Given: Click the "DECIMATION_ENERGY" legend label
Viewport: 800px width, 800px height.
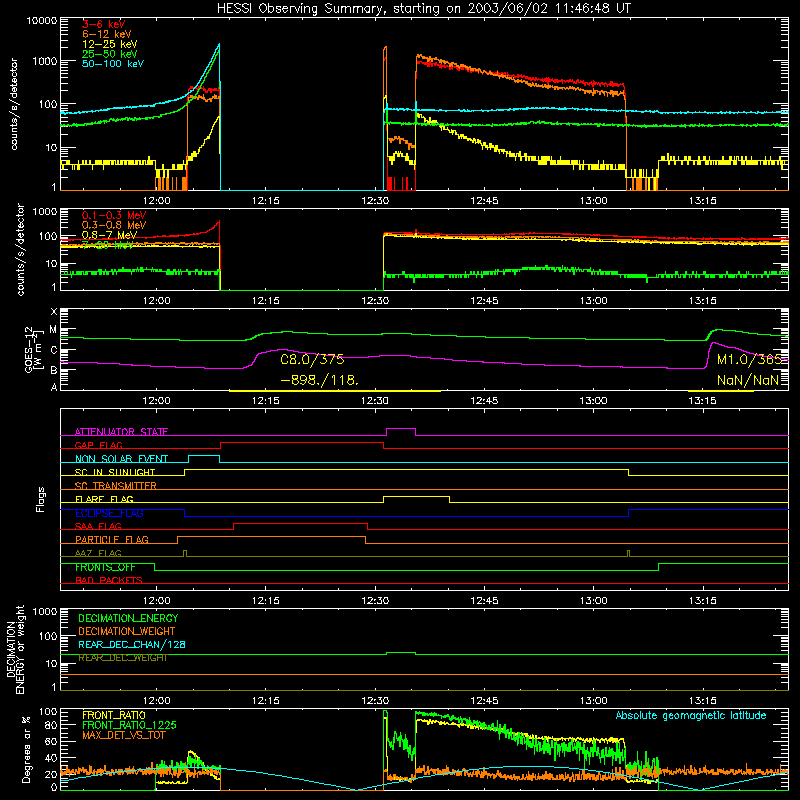Looking at the screenshot, I should coord(128,618).
